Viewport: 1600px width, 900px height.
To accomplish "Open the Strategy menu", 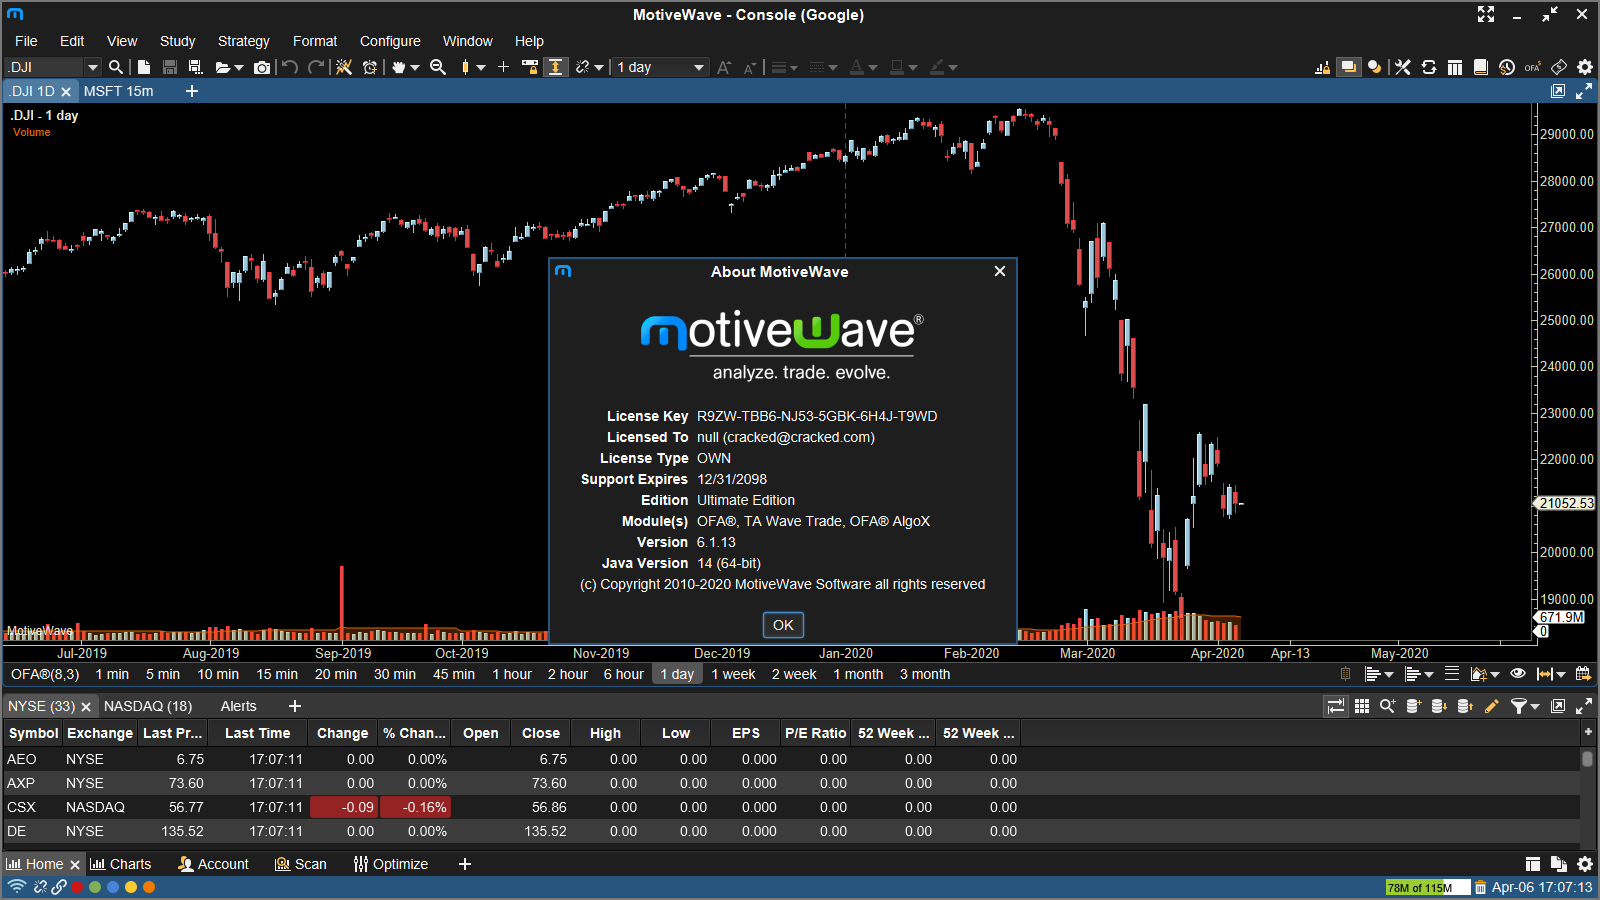I will click(244, 41).
